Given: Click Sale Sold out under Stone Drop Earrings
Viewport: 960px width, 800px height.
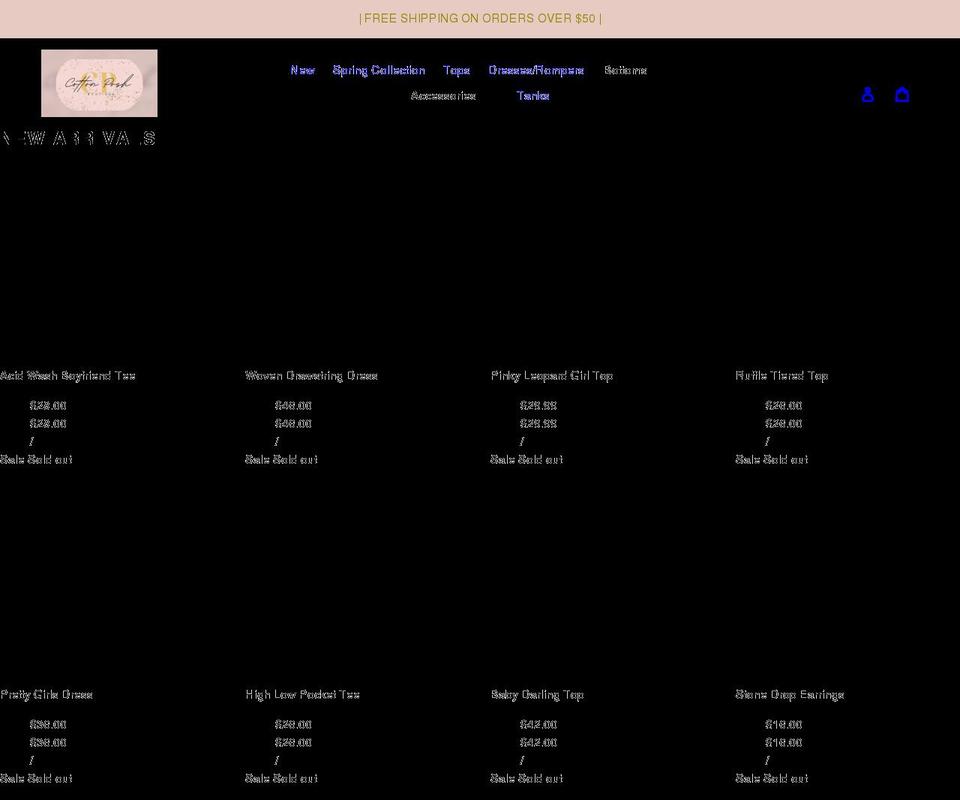Looking at the screenshot, I should tap(771, 779).
